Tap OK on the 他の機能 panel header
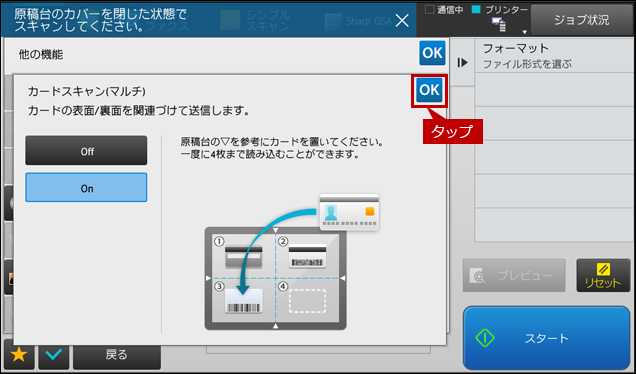Screen dimensions: 636x374 click(x=432, y=53)
